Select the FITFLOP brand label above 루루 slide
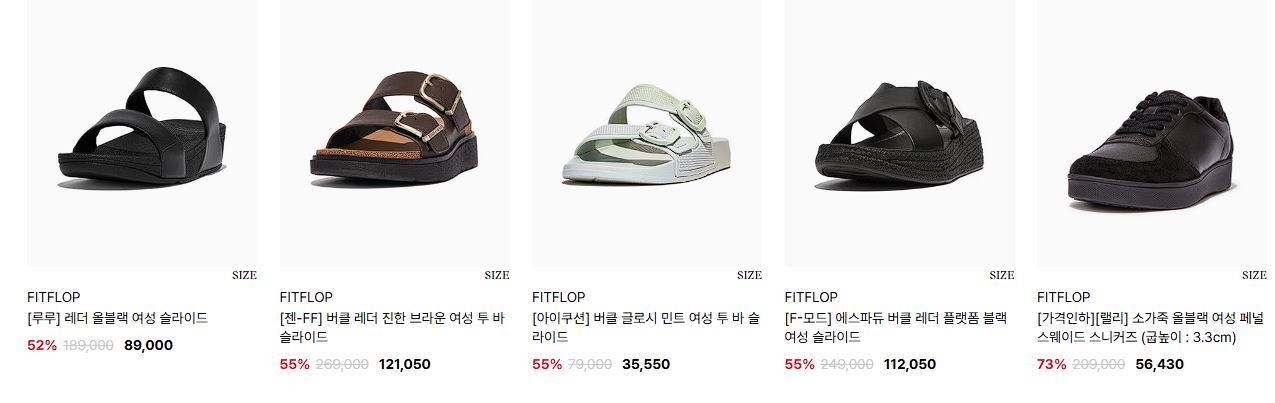The height and width of the screenshot is (403, 1275). click(53, 297)
